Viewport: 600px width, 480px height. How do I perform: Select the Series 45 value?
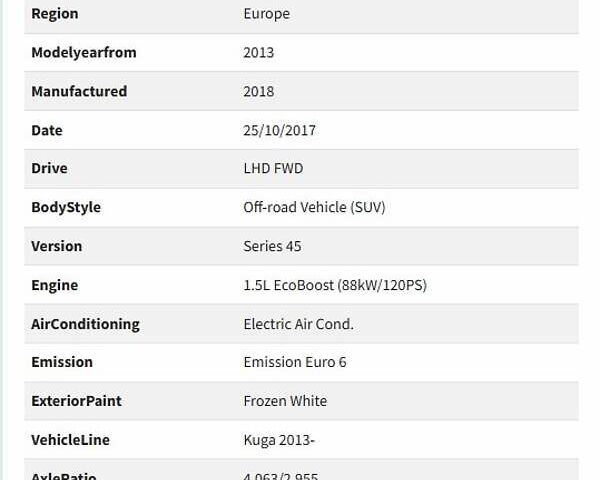(x=272, y=246)
